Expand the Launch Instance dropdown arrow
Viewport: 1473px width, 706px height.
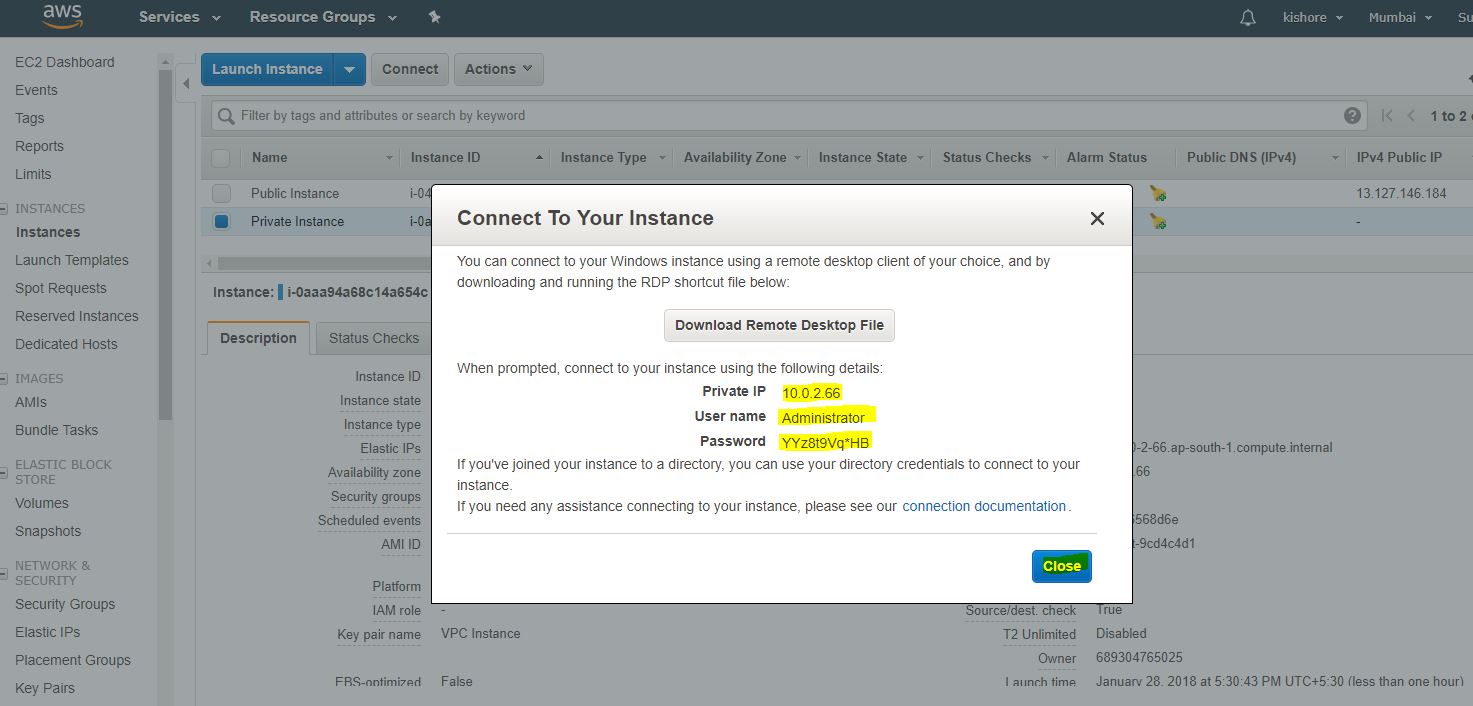(348, 69)
